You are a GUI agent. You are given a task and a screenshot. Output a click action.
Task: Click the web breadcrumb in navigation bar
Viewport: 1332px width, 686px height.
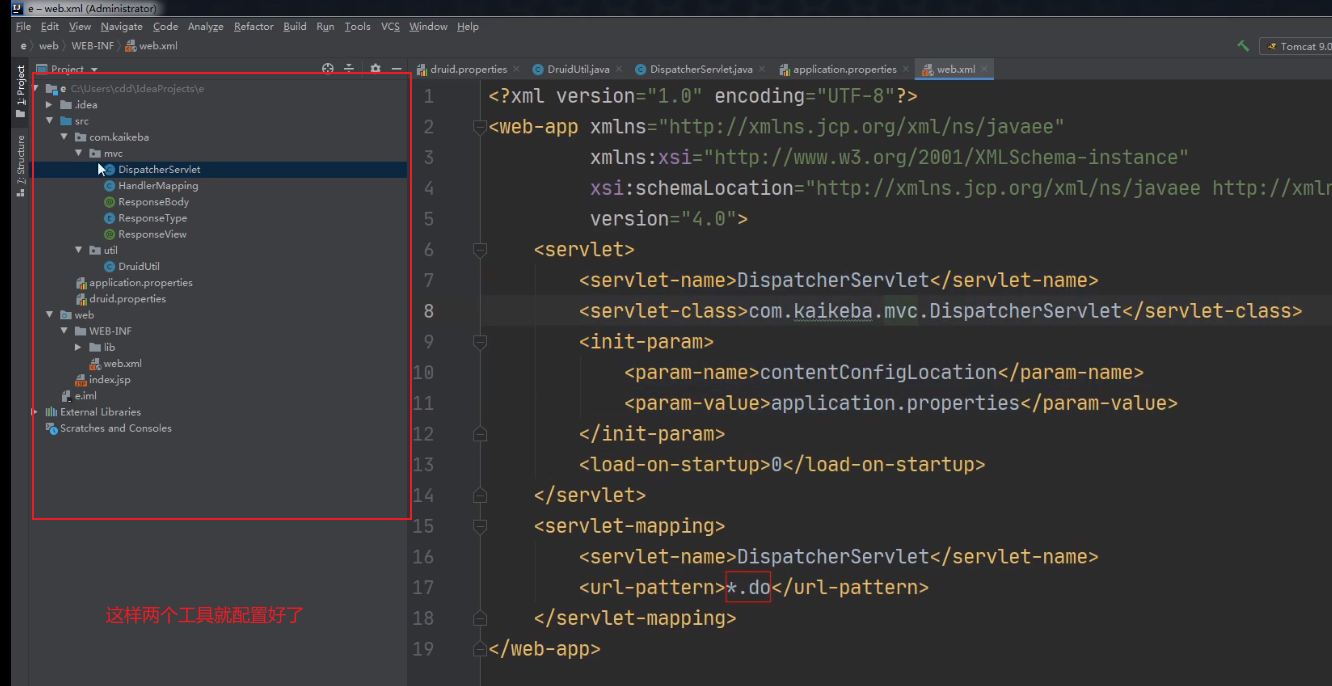49,46
